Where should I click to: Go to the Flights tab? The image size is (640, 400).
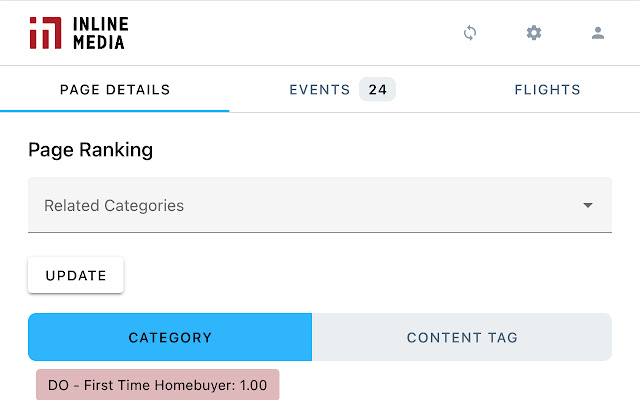pos(547,90)
